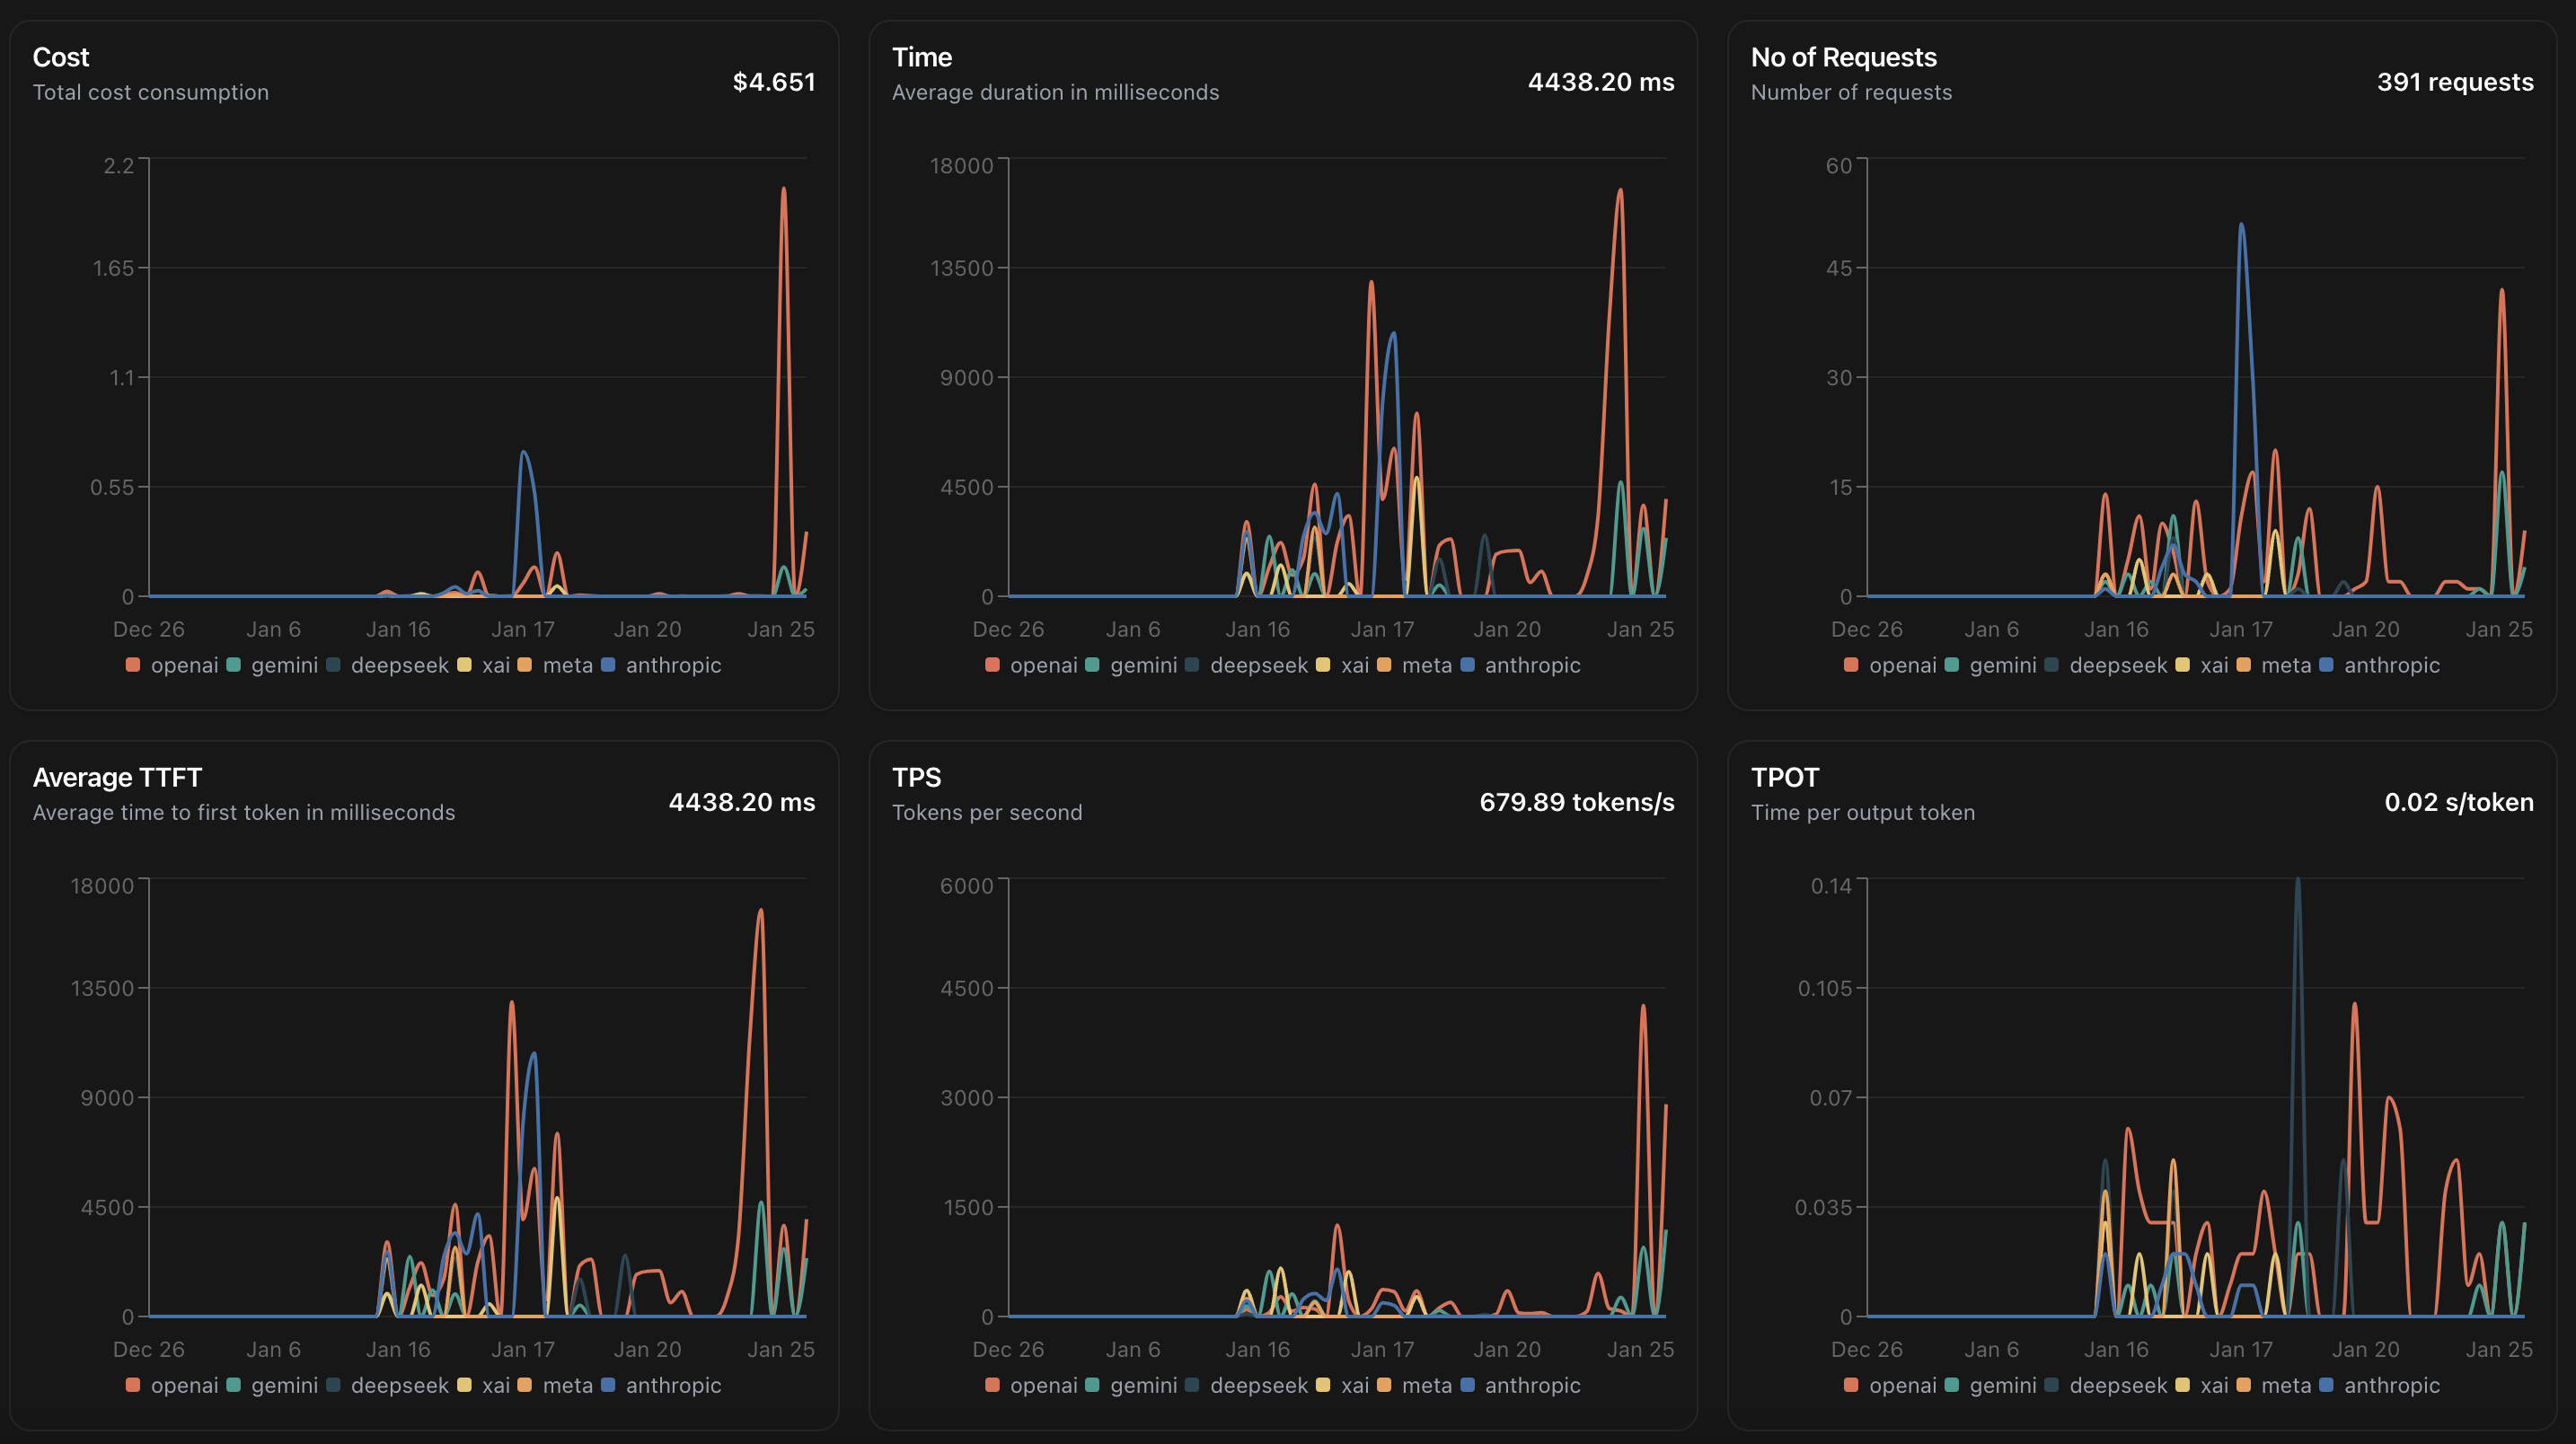
Task: Toggle openai series in Cost chart legend
Action: coord(172,665)
